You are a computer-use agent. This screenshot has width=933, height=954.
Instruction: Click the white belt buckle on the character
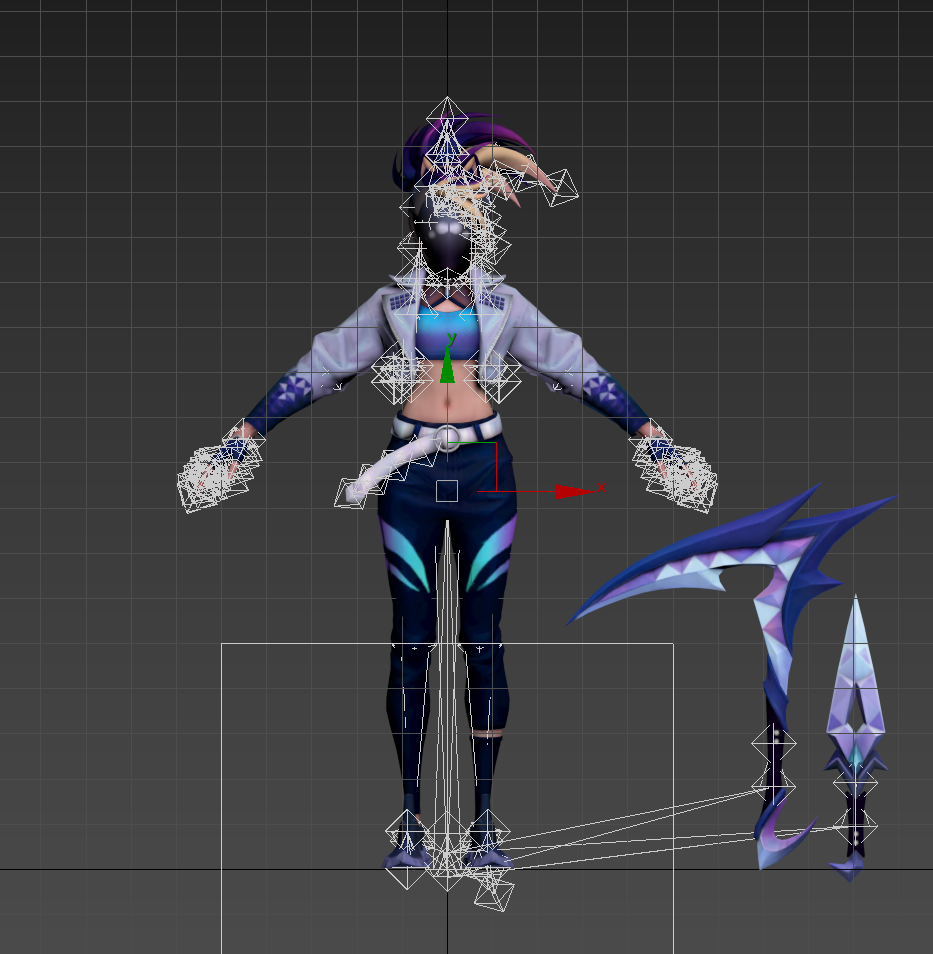click(x=449, y=437)
